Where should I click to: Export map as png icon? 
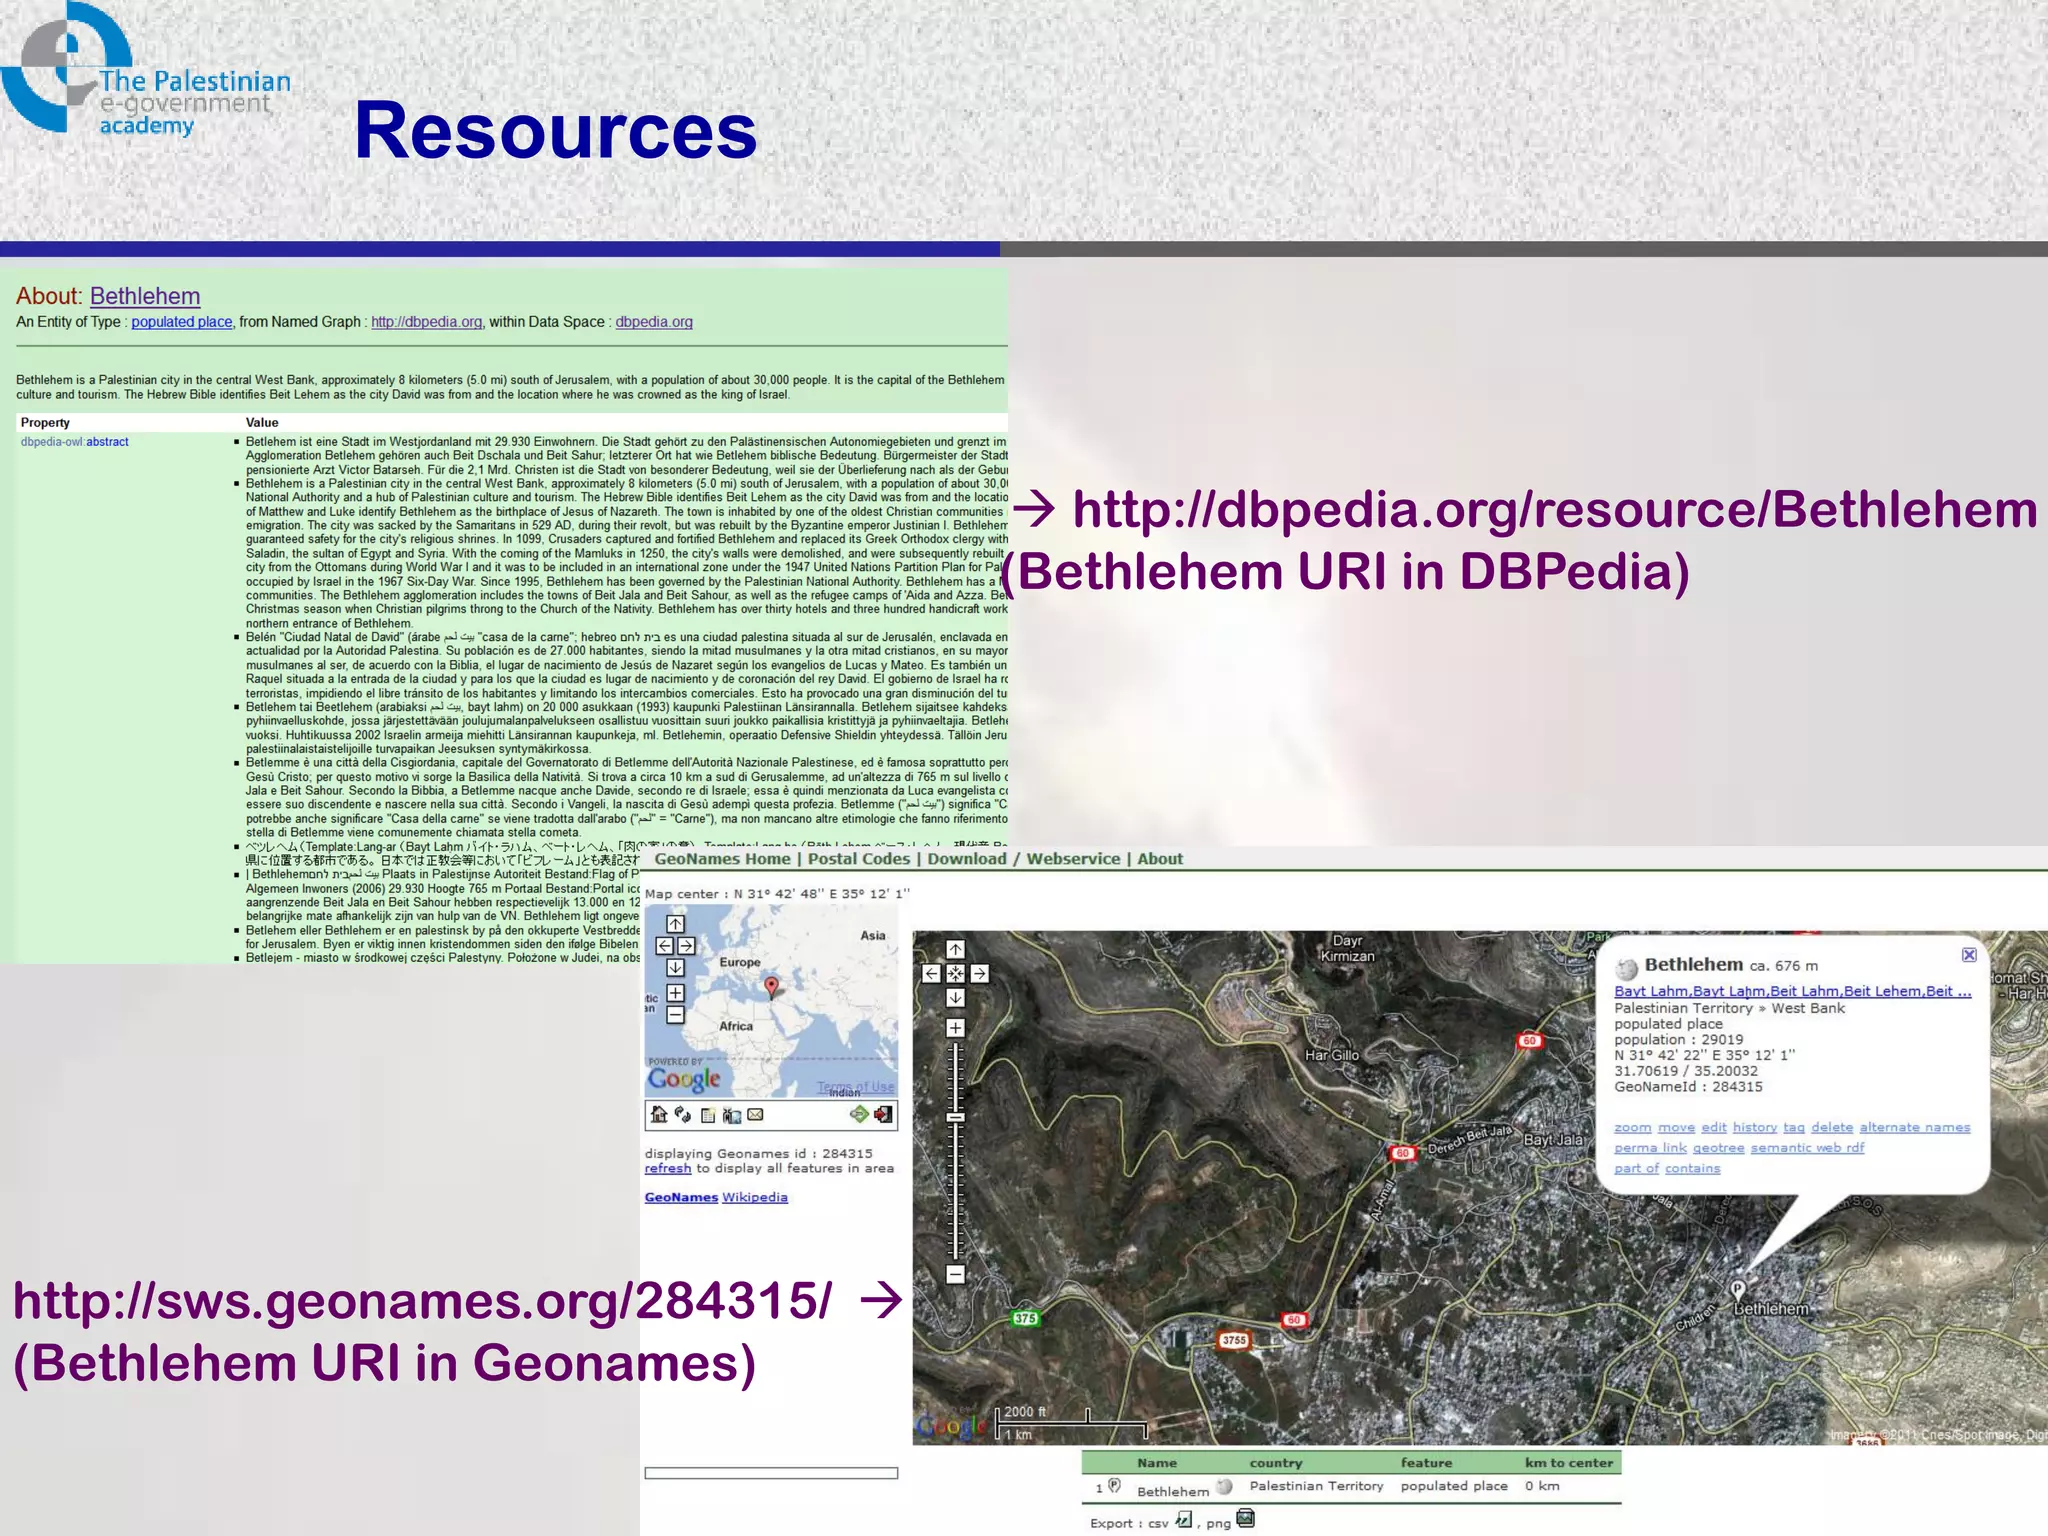(x=1245, y=1518)
